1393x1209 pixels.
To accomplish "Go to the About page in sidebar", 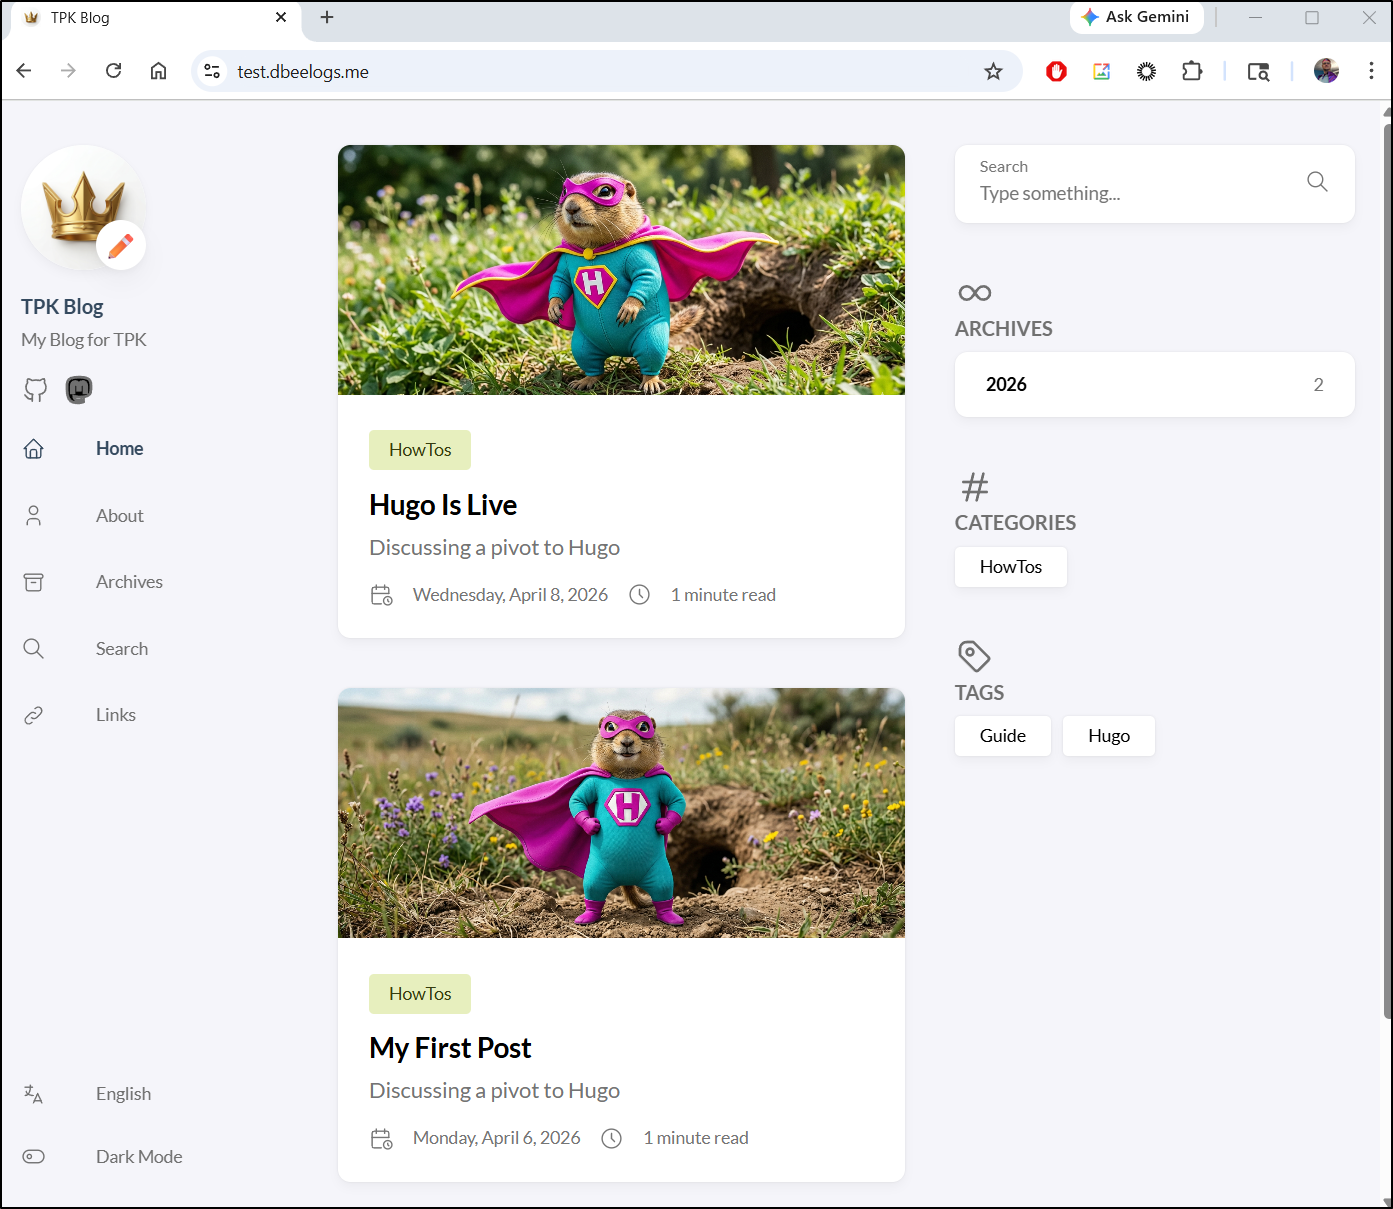I will pos(120,516).
